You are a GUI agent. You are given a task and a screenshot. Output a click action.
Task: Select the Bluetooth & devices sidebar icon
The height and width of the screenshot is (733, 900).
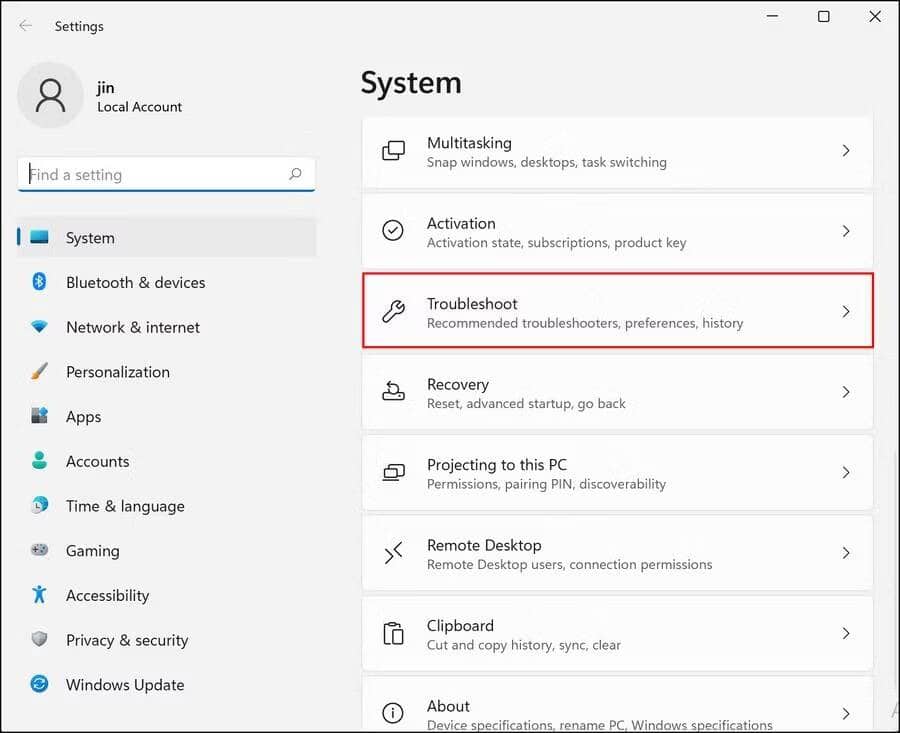click(38, 282)
